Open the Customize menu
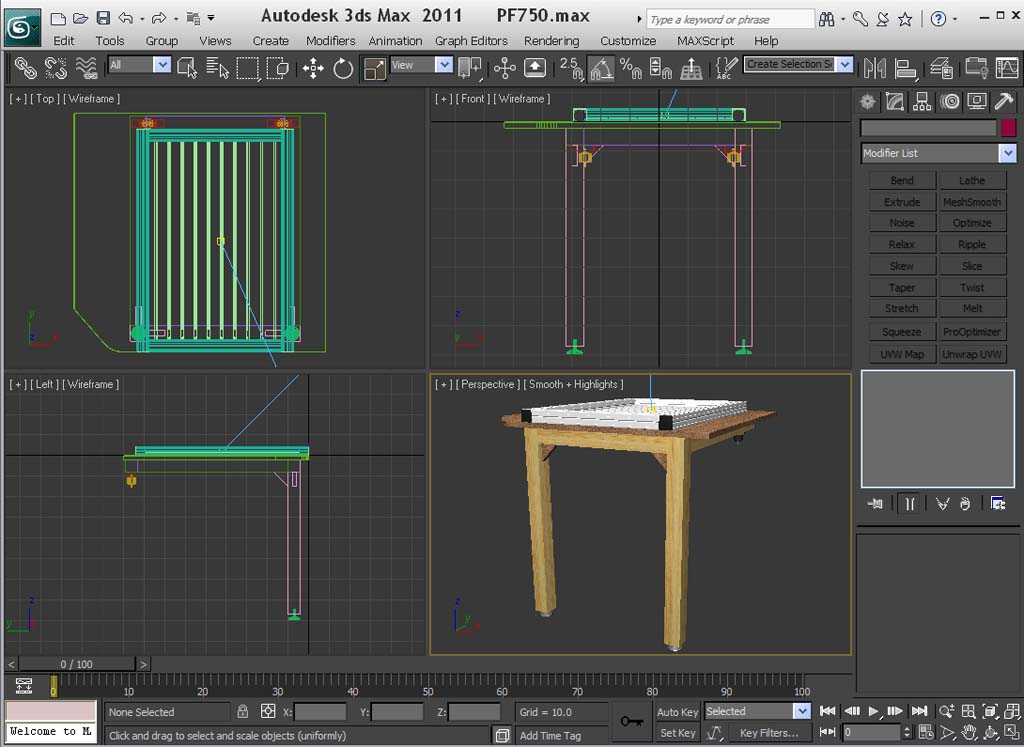Viewport: 1024px width, 747px height. [x=628, y=40]
